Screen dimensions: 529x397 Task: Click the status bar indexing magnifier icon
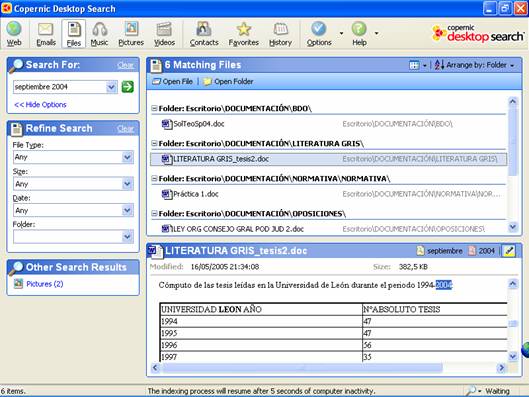coord(472,391)
